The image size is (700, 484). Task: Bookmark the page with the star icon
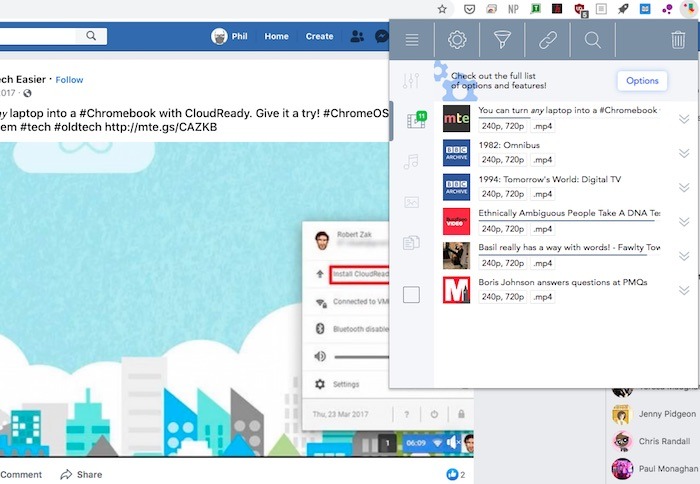click(442, 9)
